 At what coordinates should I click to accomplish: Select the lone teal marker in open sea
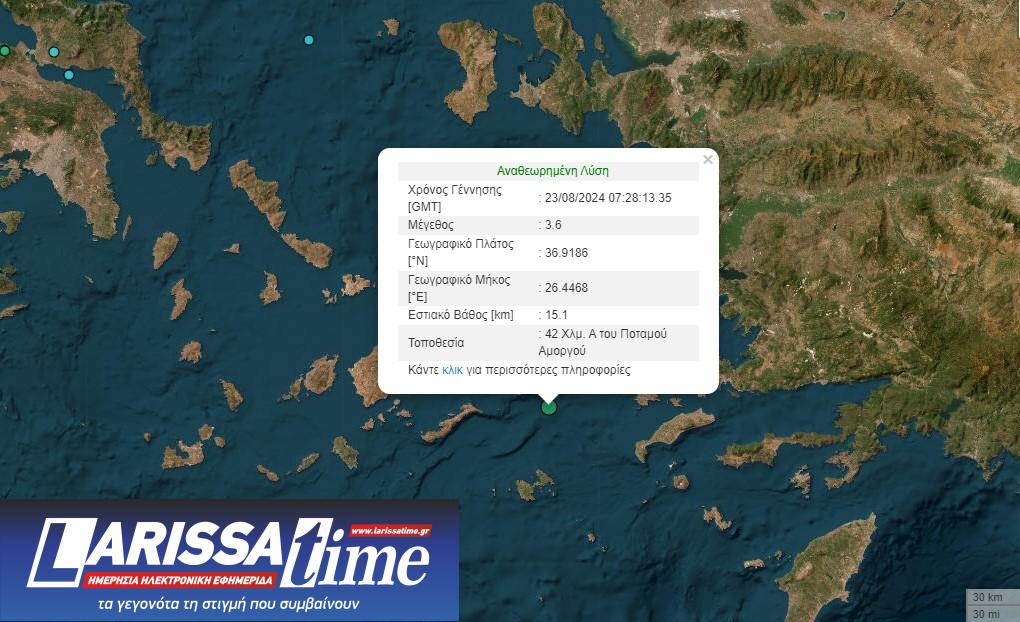309,40
